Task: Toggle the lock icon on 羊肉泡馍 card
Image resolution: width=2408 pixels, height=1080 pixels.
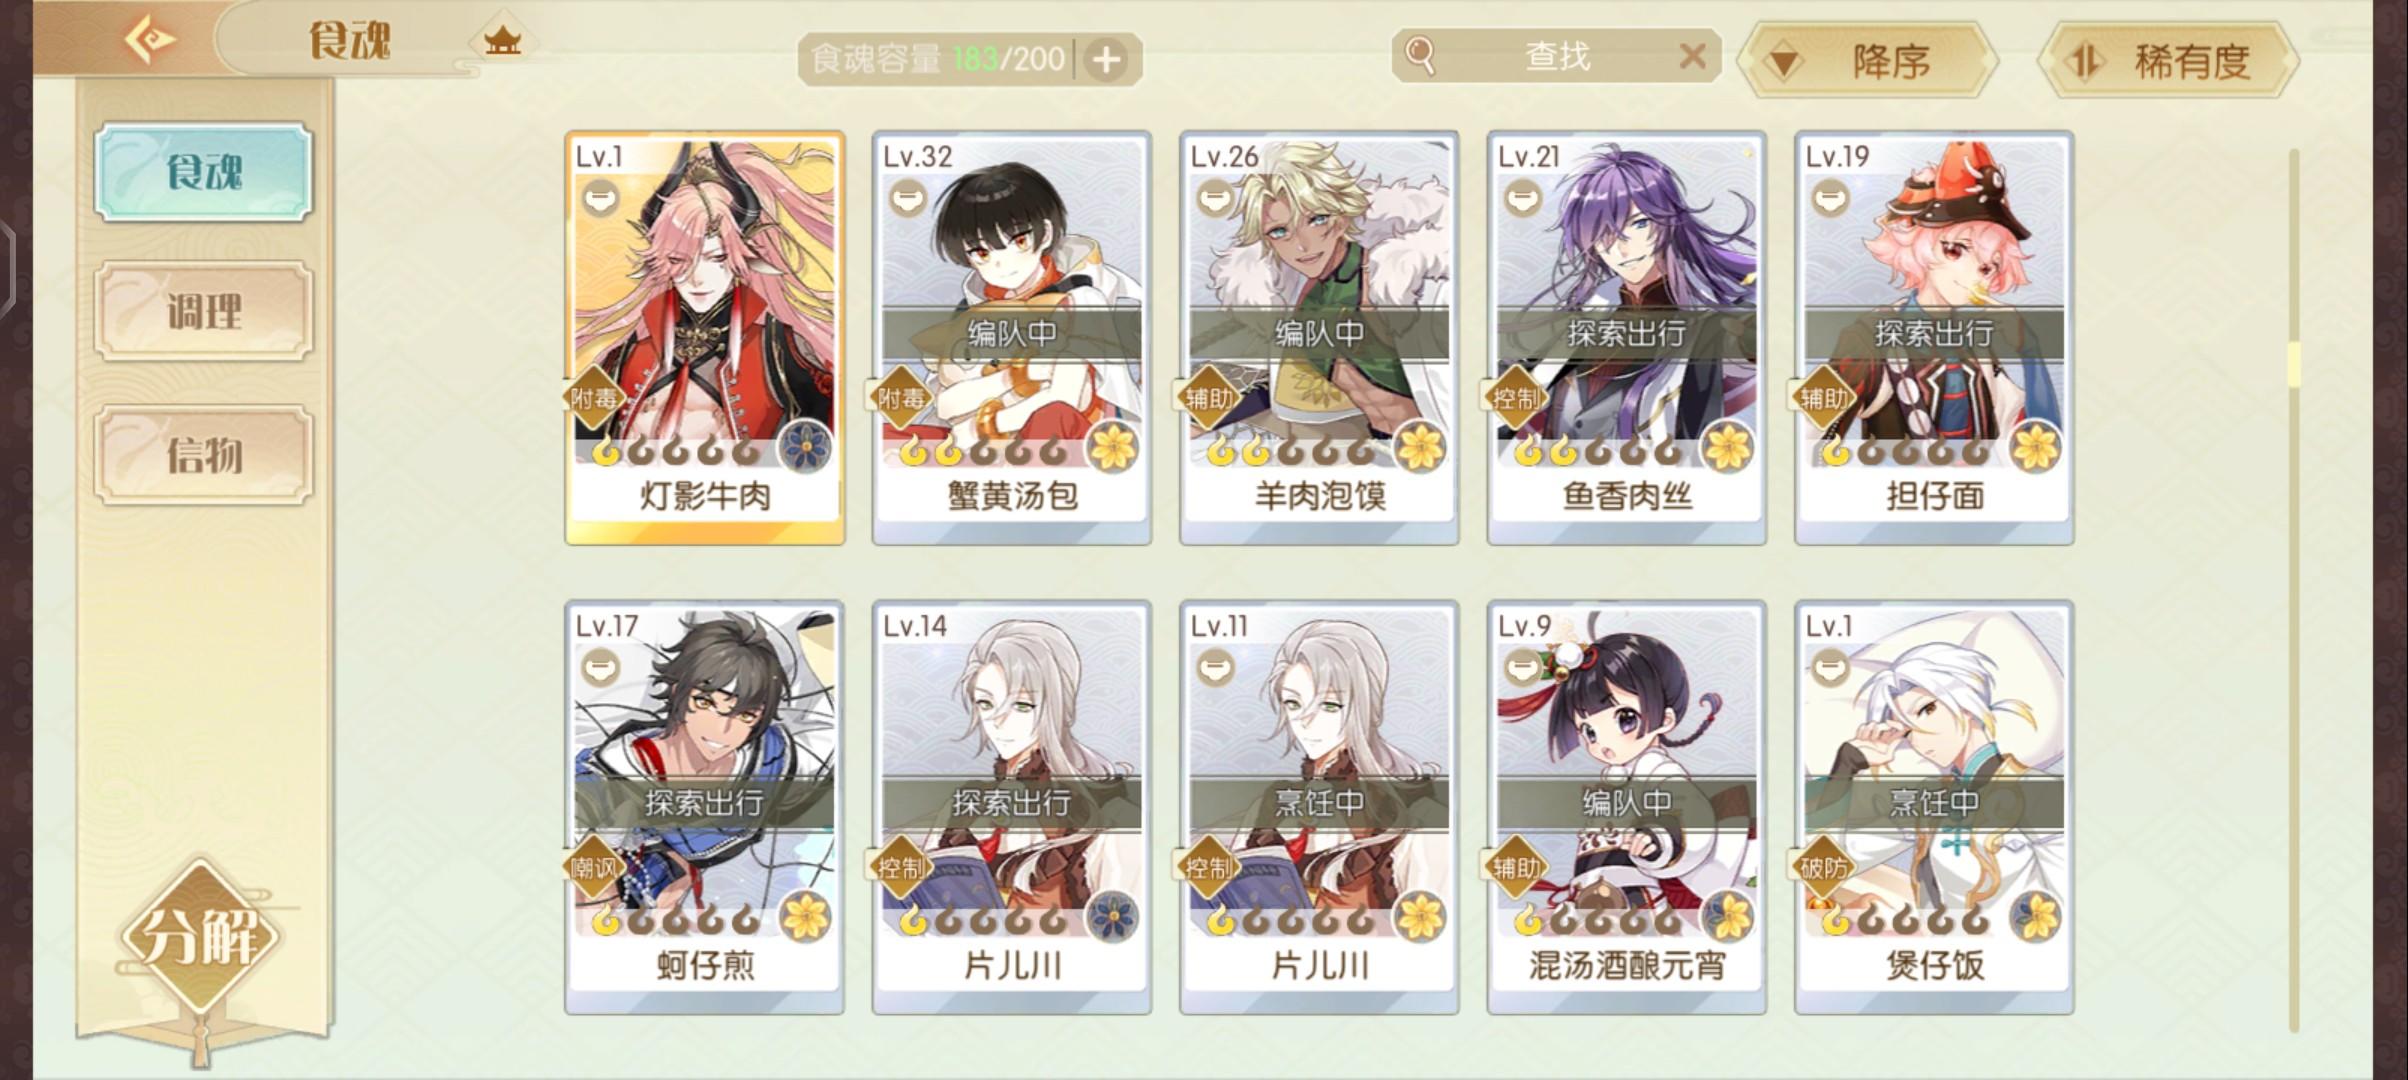Action: pyautogui.click(x=1215, y=198)
